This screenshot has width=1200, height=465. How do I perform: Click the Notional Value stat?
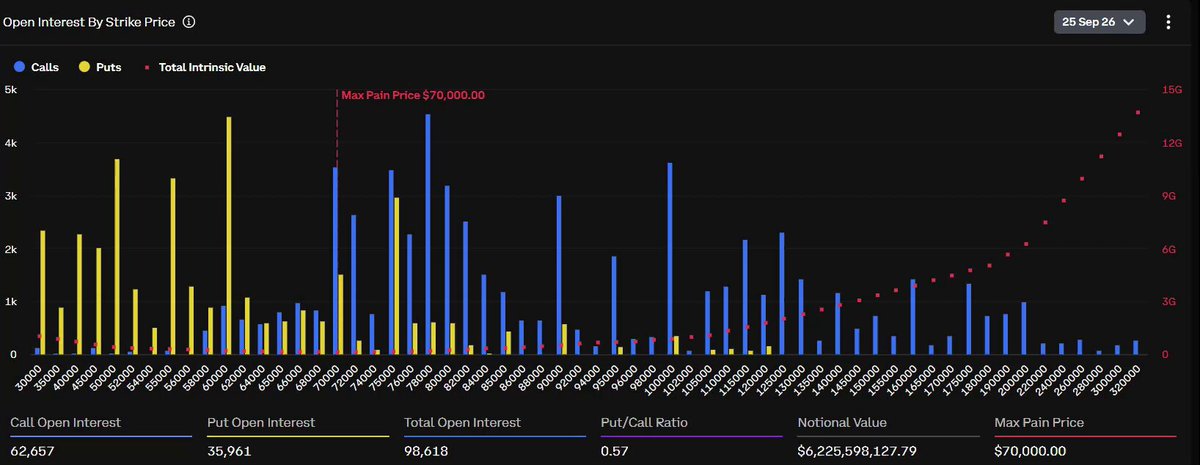pos(888,437)
